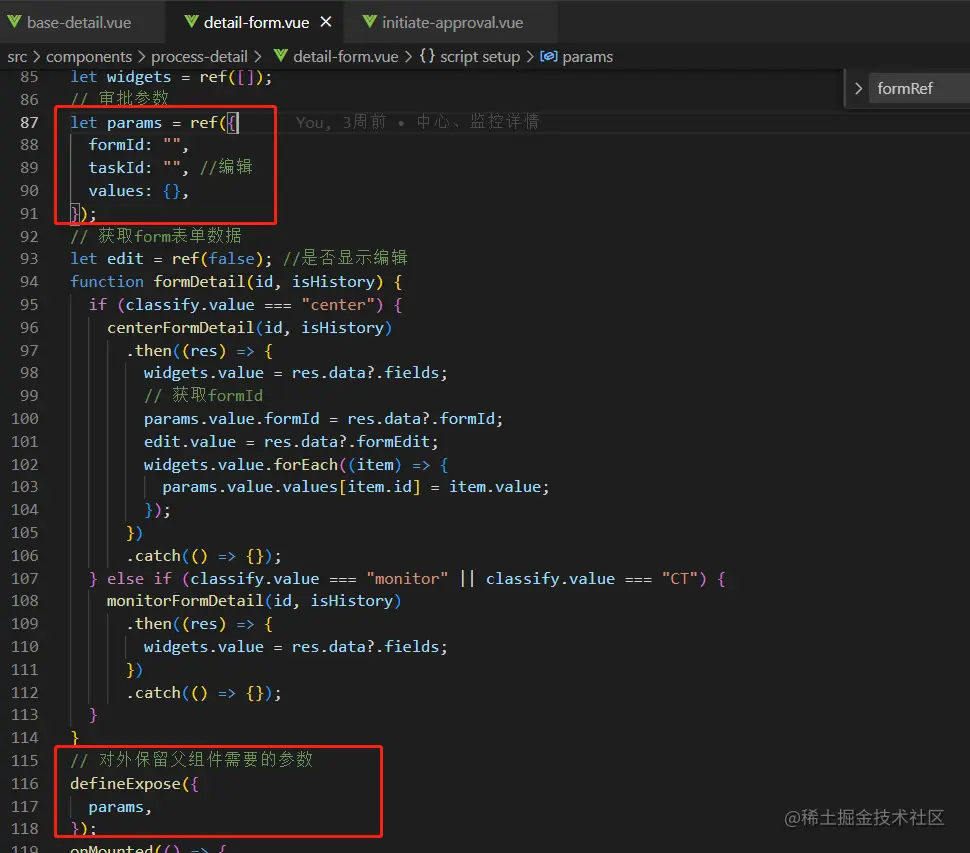Viewport: 970px width, 853px height.
Task: Click the '//编辑' comment on line 89
Action: point(226,167)
